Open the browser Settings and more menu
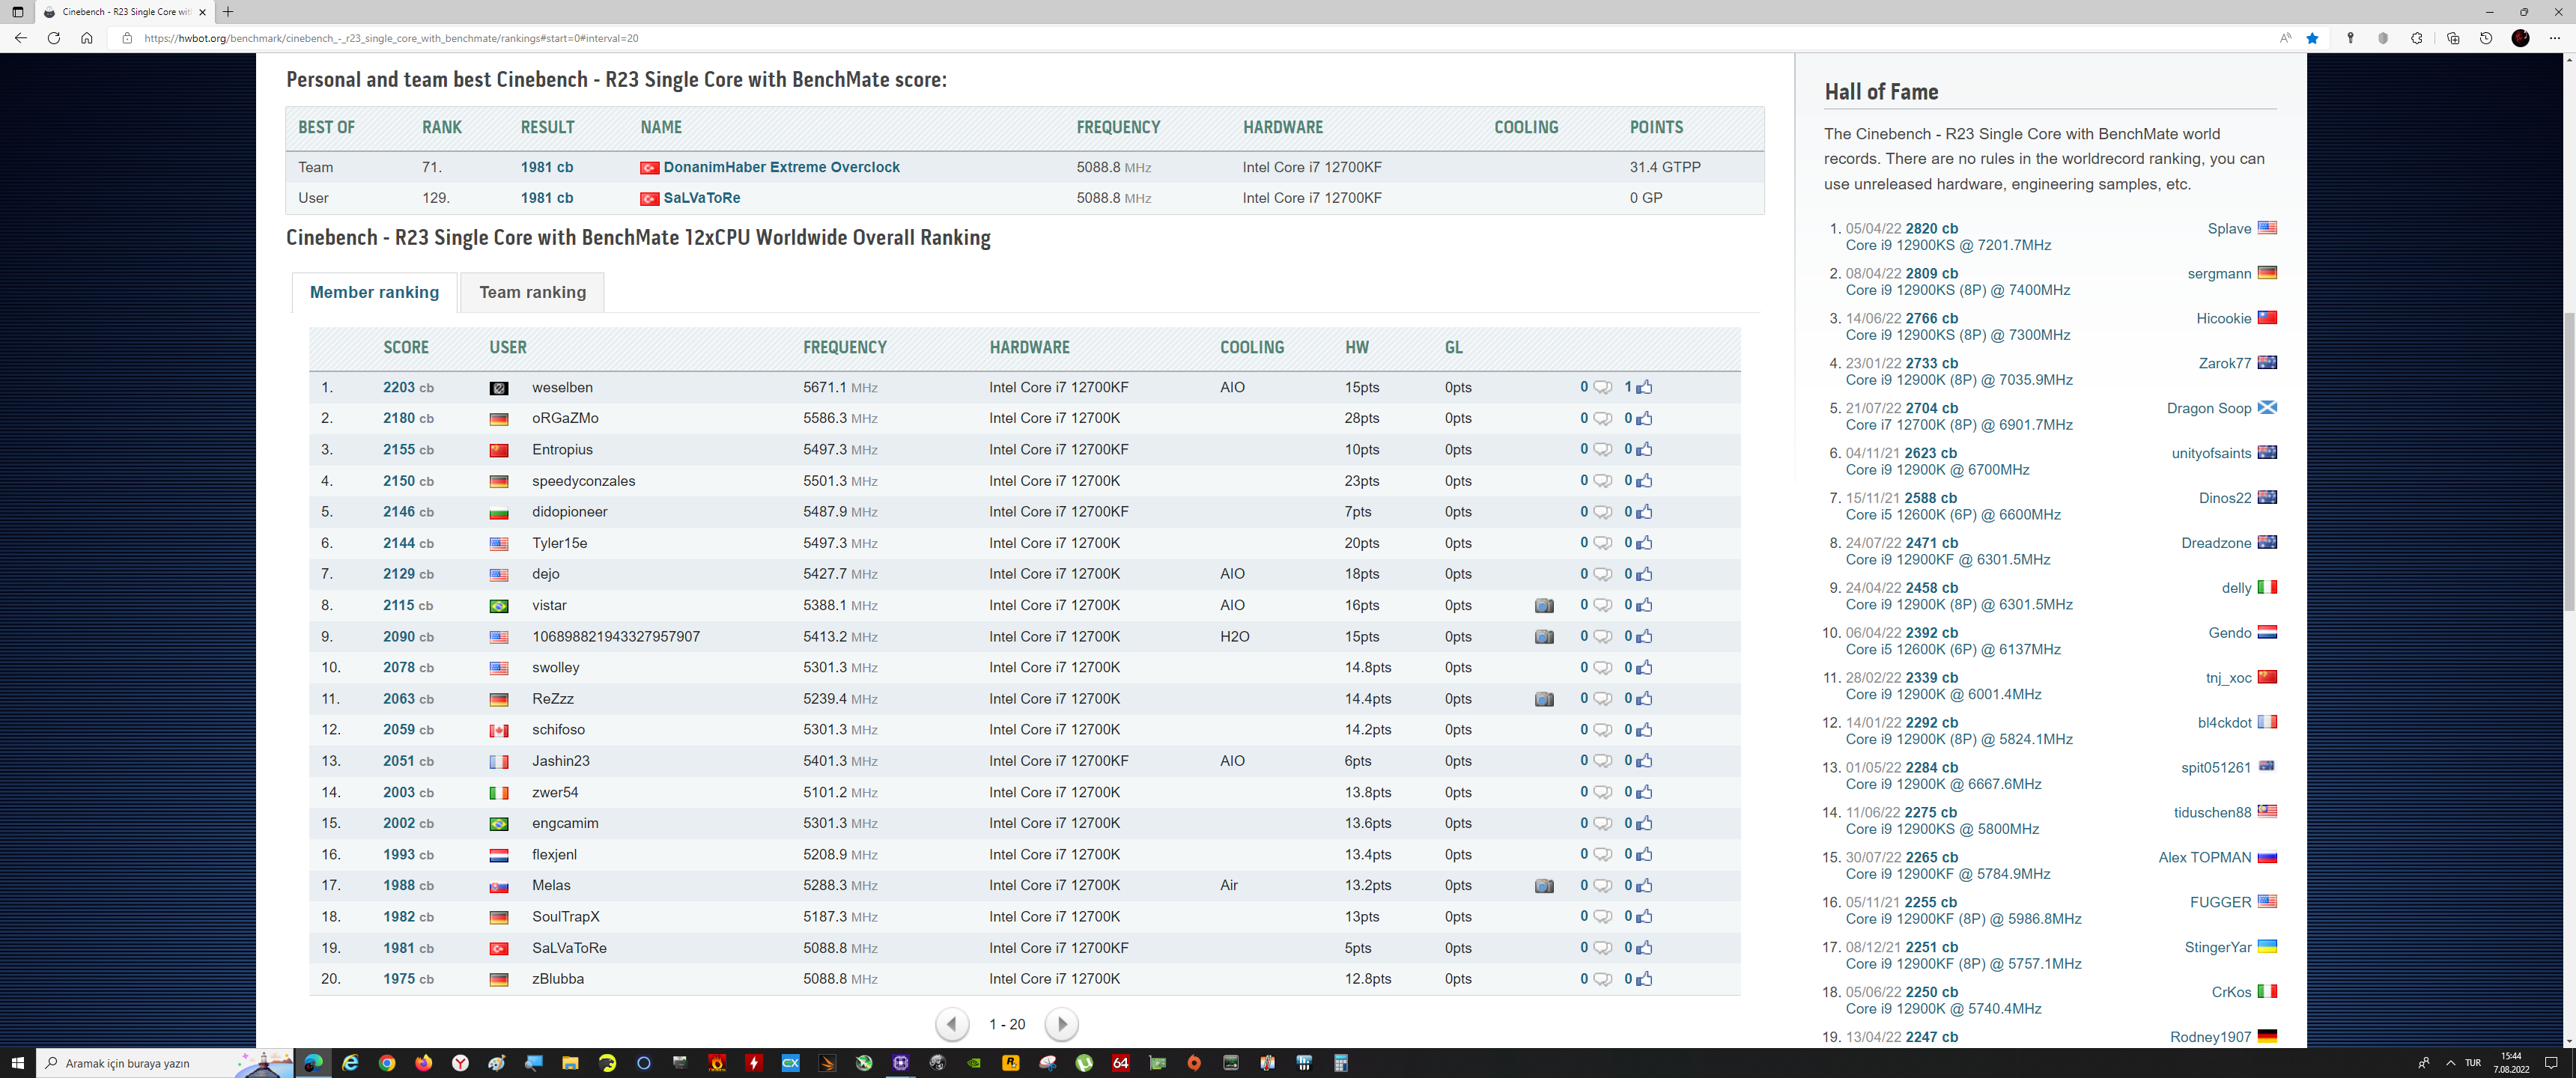2576x1078 pixels. coord(2554,38)
